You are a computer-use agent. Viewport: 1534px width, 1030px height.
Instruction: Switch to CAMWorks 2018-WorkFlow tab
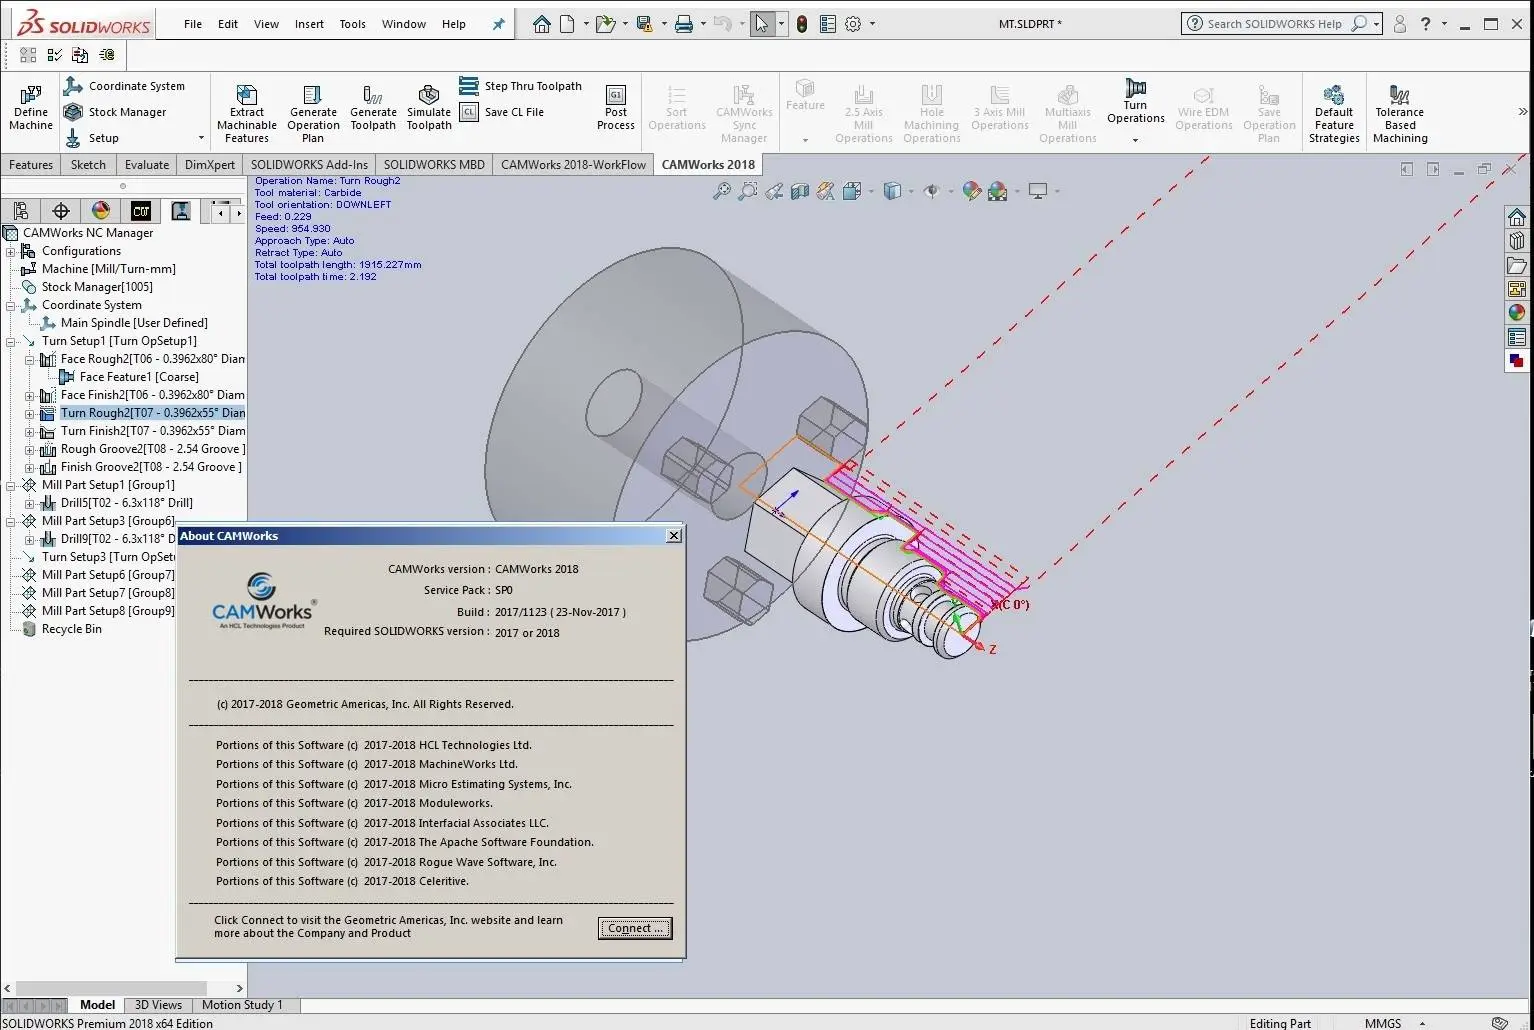pos(573,164)
